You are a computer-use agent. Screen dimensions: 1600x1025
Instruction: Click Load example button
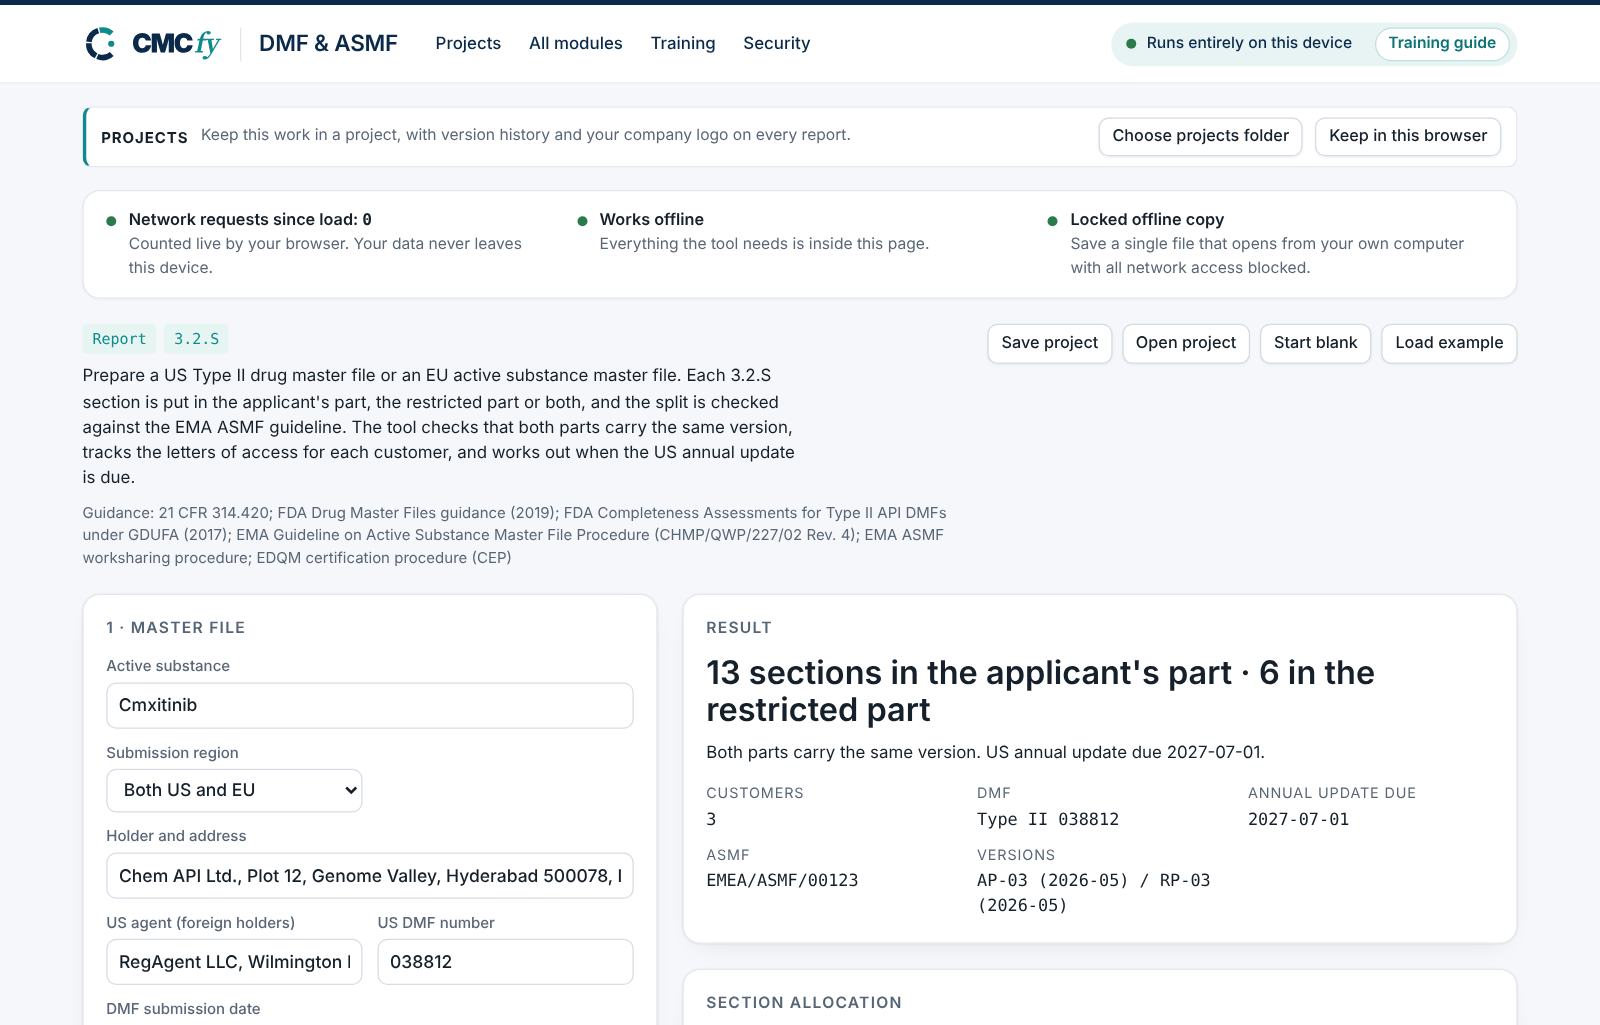(x=1449, y=343)
